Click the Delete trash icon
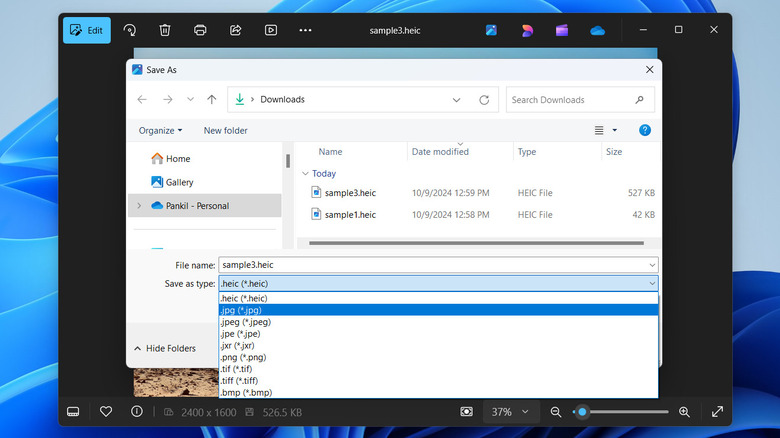Image resolution: width=780 pixels, height=438 pixels. pos(165,30)
